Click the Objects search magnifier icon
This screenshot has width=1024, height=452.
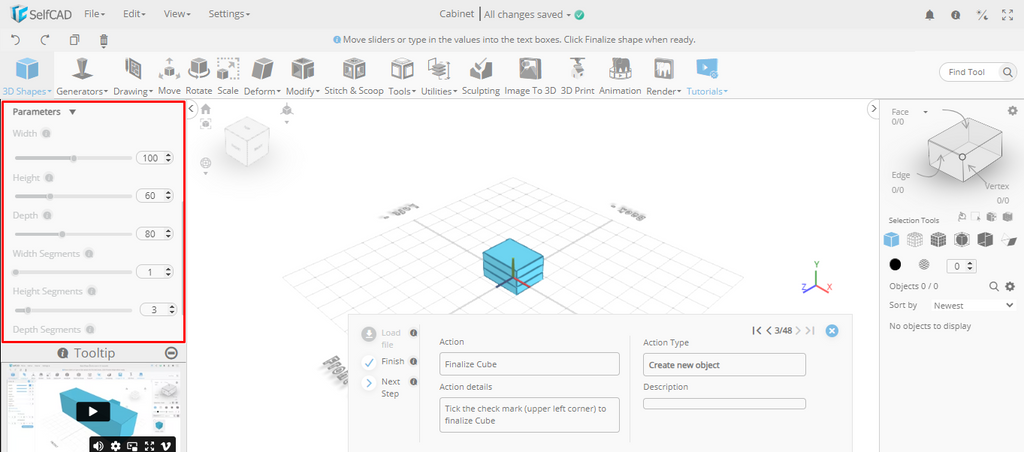994,286
